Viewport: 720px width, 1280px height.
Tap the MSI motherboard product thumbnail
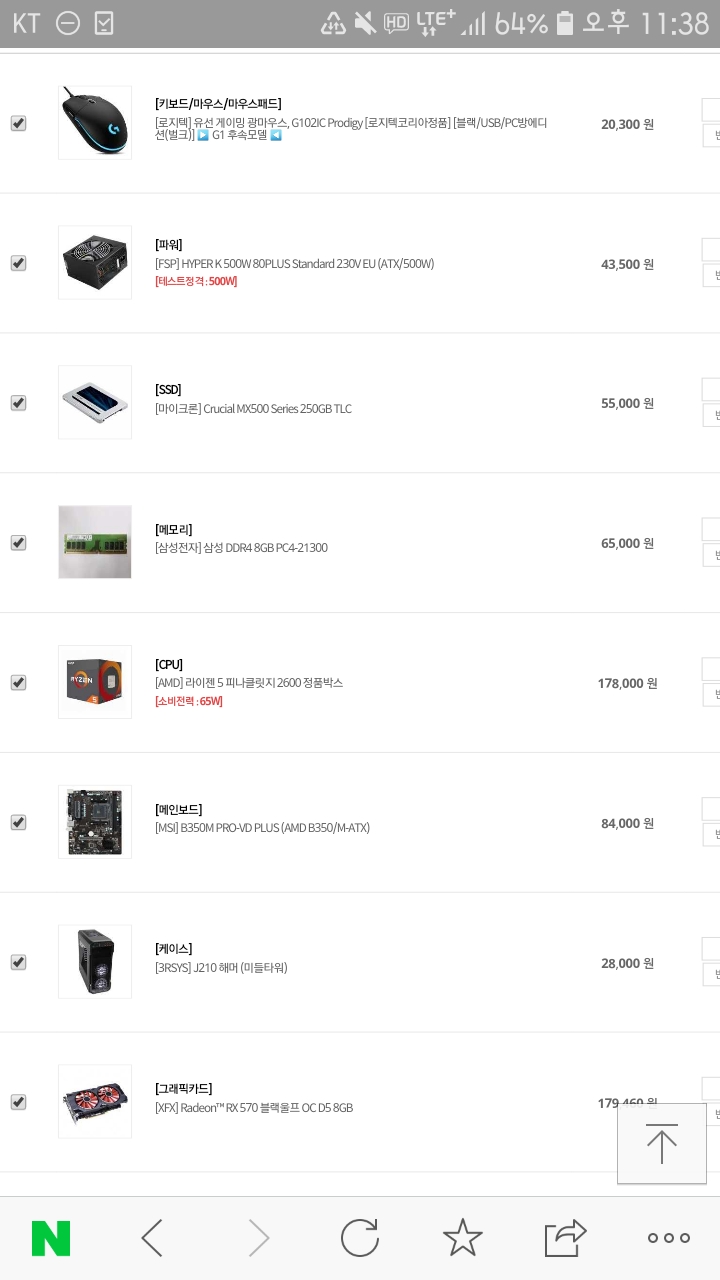95,822
